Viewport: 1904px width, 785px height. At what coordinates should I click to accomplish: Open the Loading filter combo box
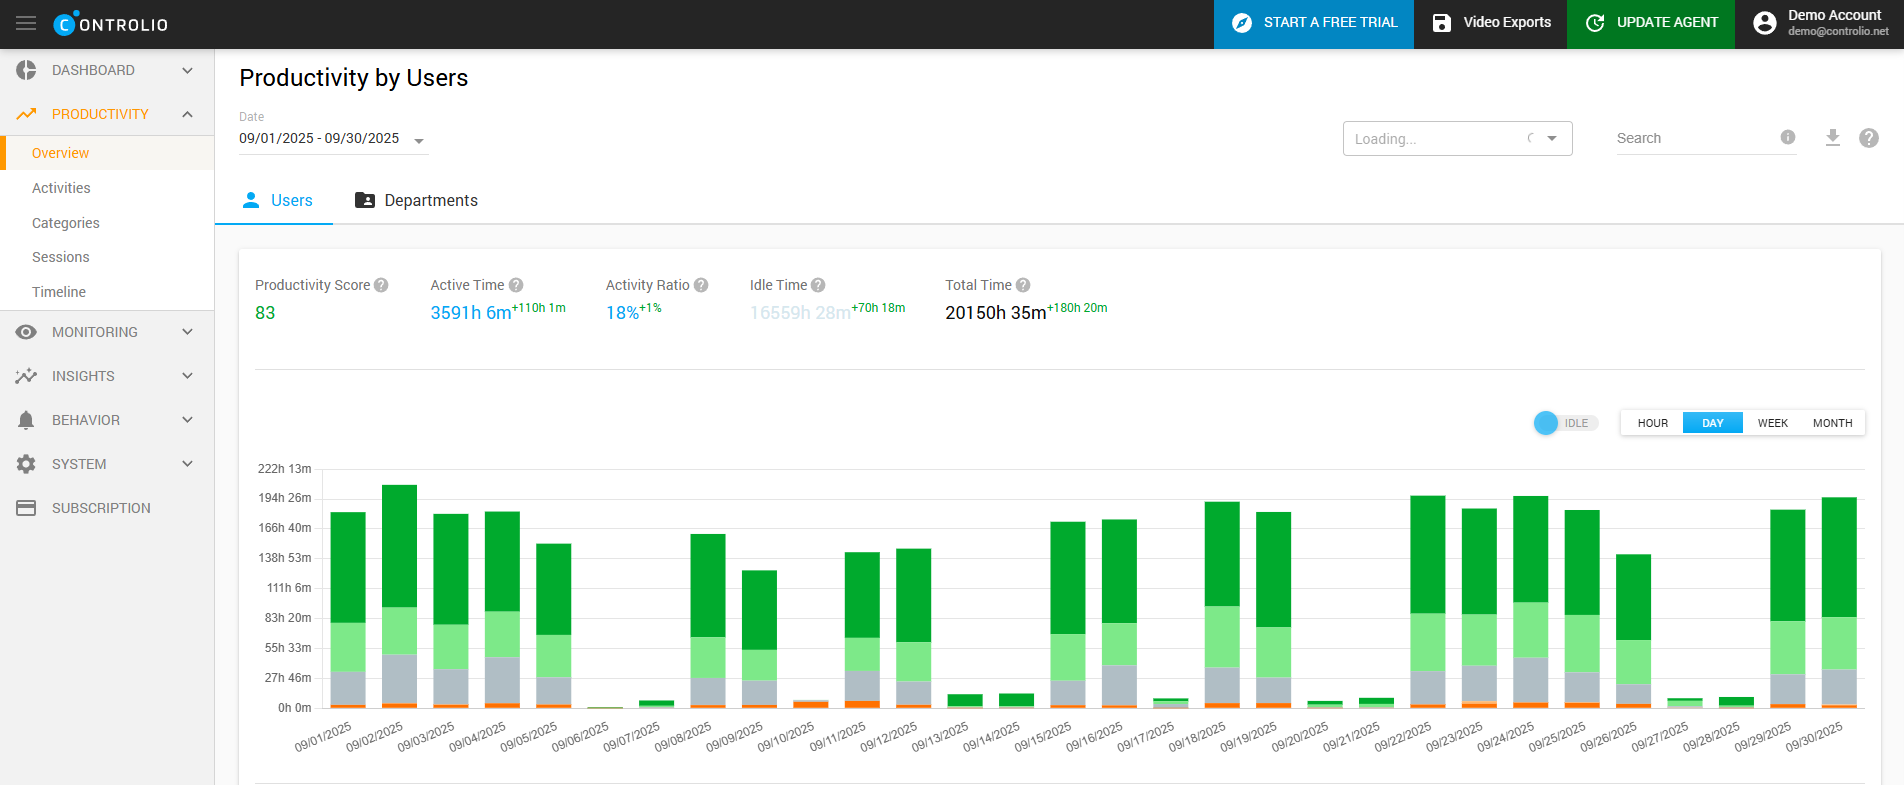[x=1456, y=139]
